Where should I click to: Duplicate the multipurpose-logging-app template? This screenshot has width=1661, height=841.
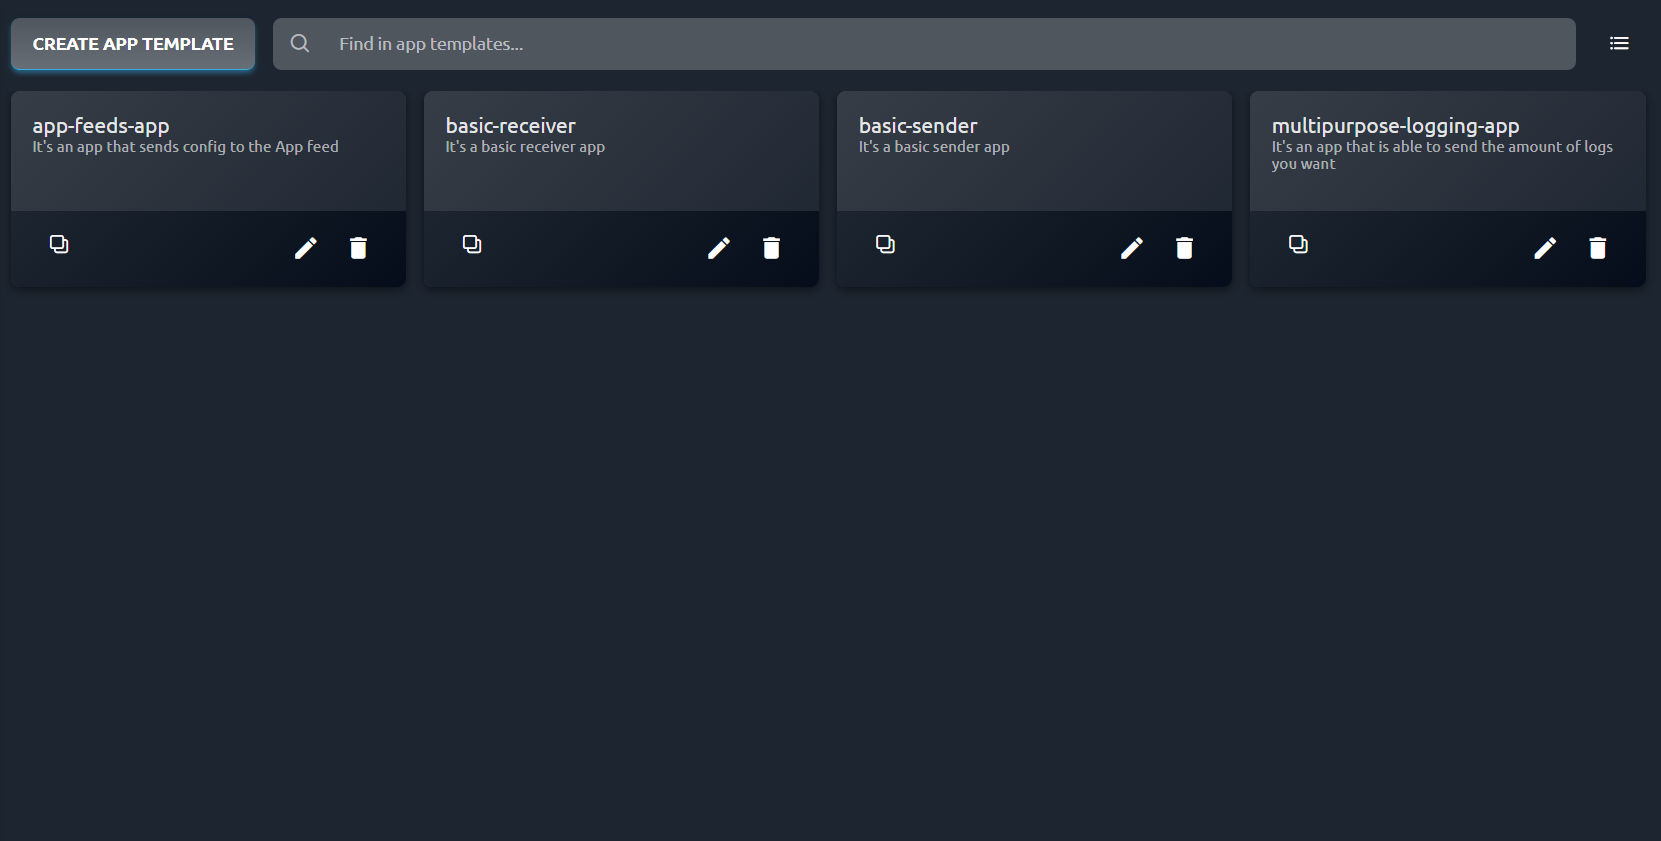1298,244
